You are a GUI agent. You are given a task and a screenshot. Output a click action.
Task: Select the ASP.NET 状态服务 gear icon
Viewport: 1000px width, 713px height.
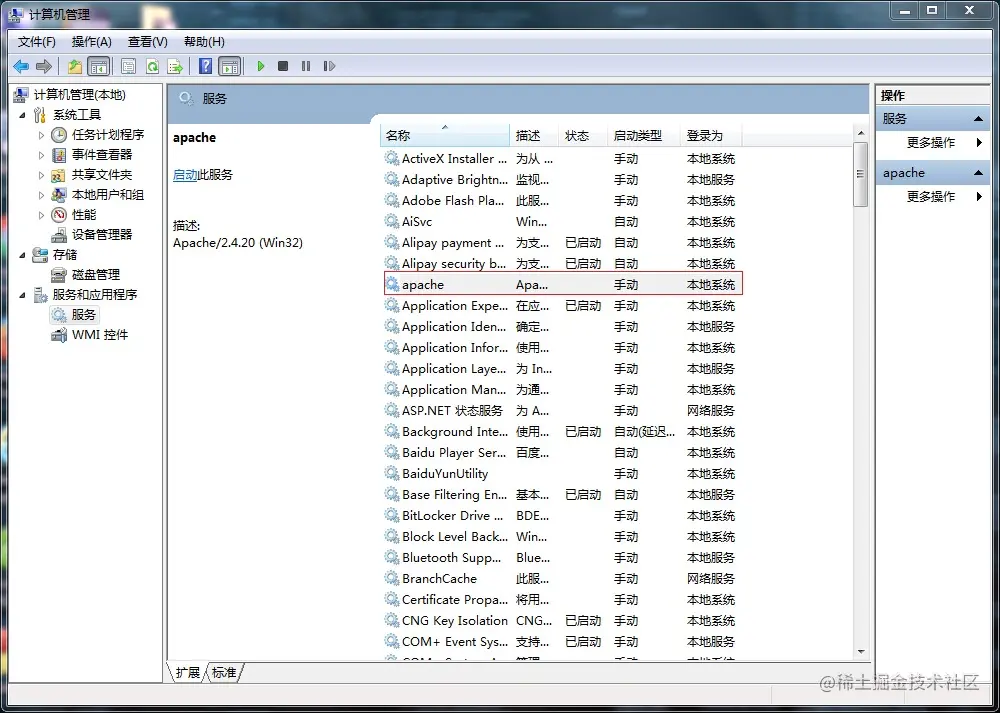coord(392,410)
